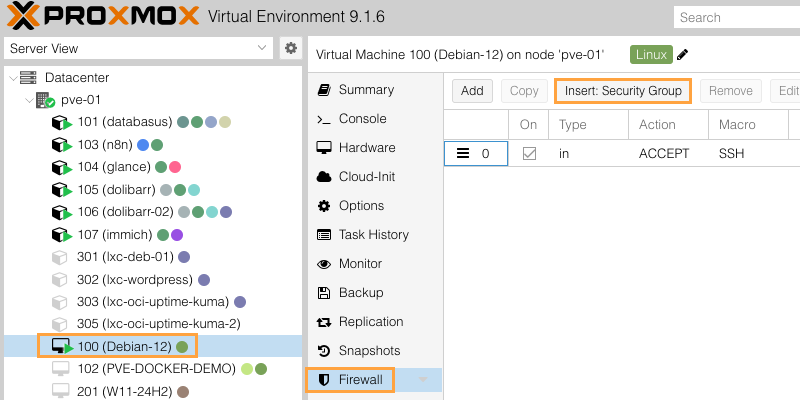Click container icon for 103 (n8n)
The width and height of the screenshot is (800, 400).
[62, 145]
